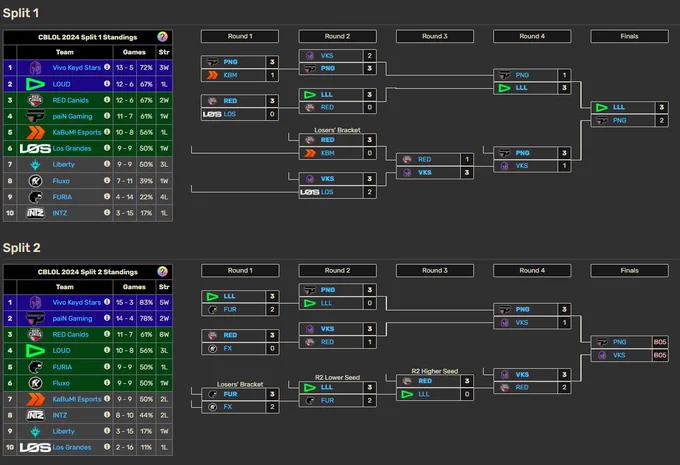680x465 pixels.
Task: Click the Split 2 section heading
Action: tap(21, 248)
